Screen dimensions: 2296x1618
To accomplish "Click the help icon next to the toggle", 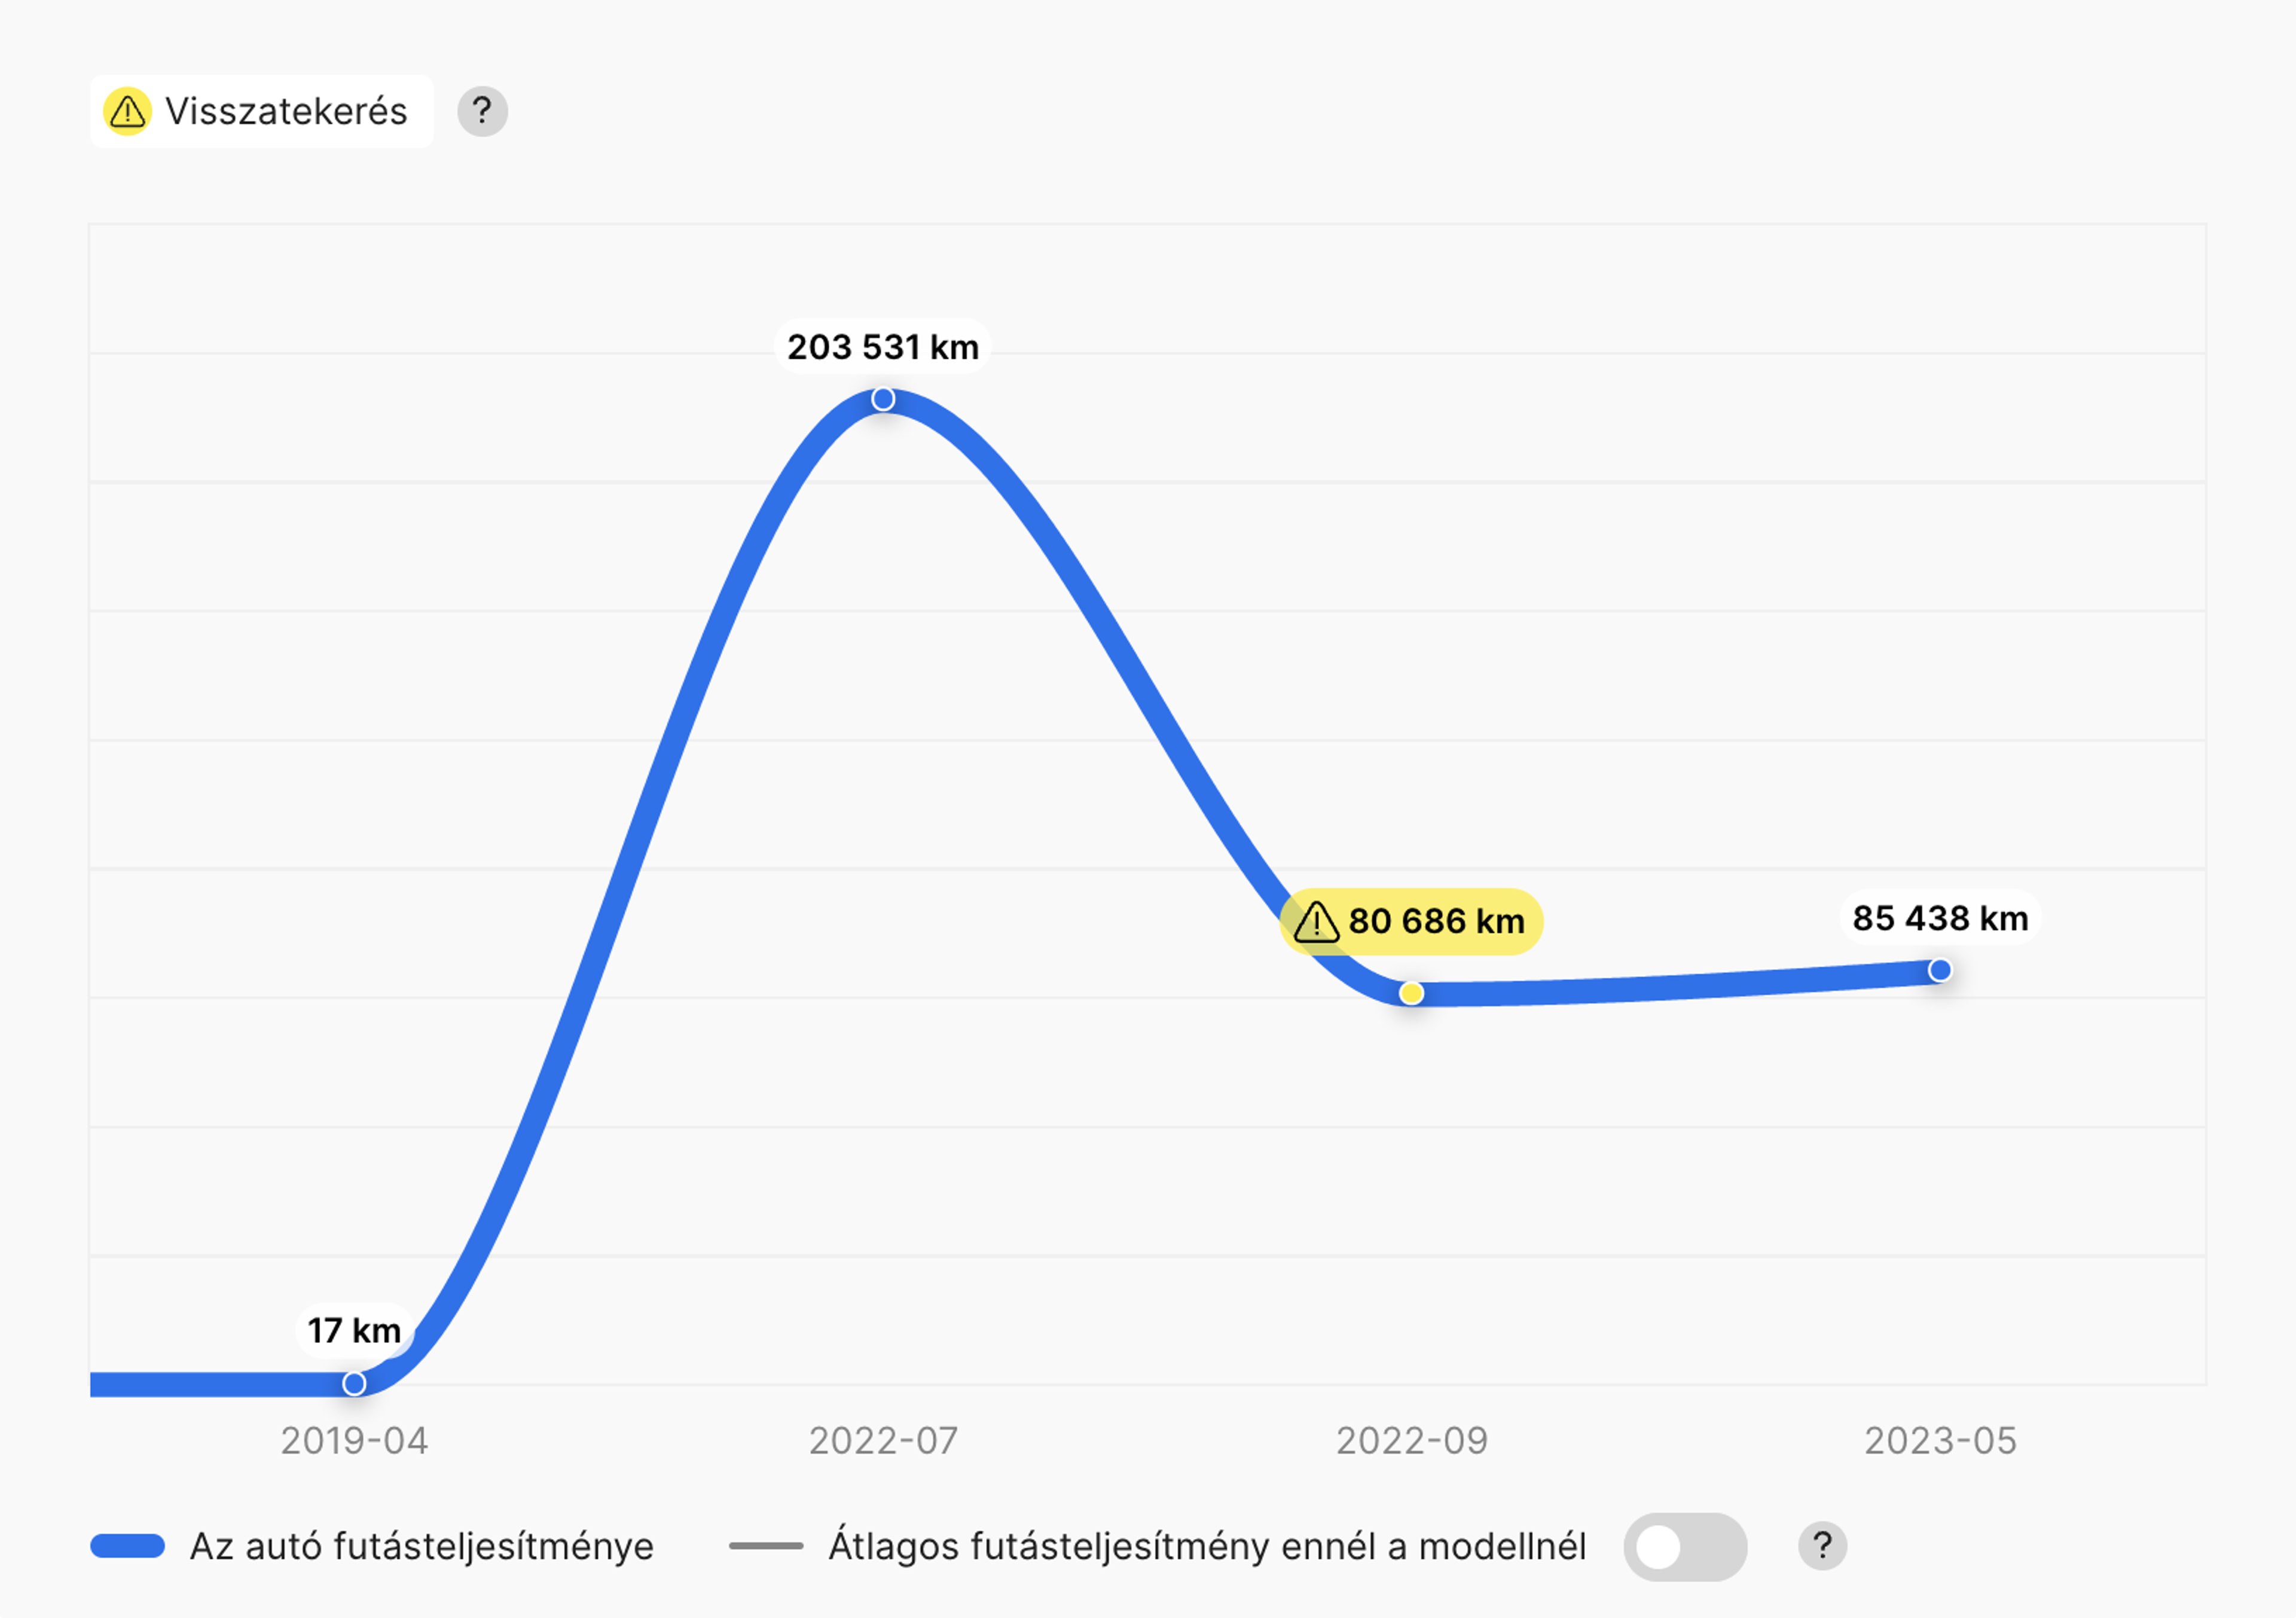I will (x=1822, y=1546).
